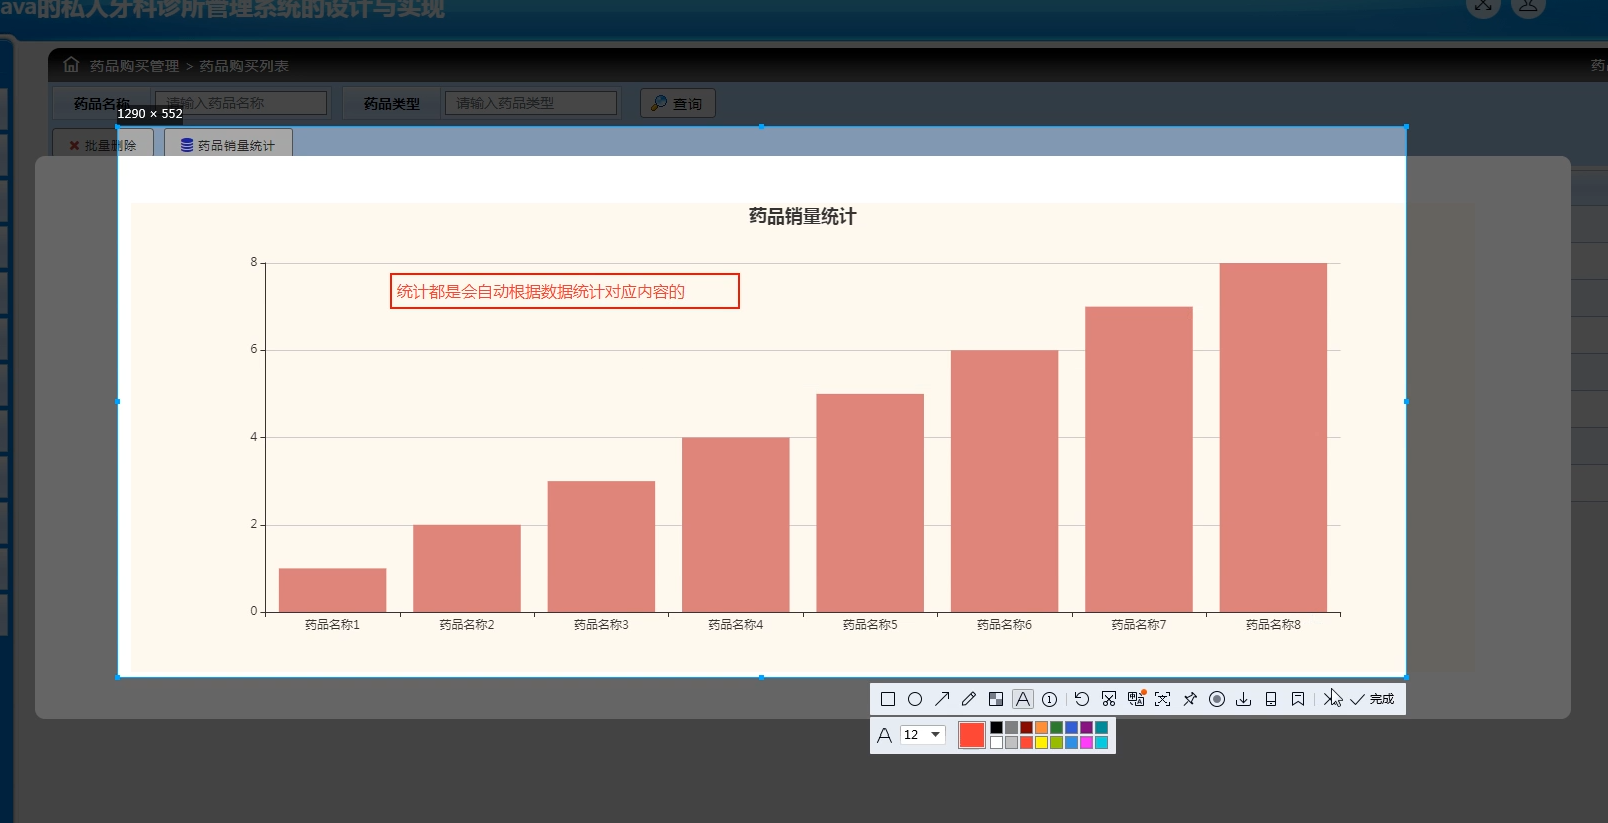Click the current red color preview
Viewport: 1608px width, 823px height.
pos(972,735)
